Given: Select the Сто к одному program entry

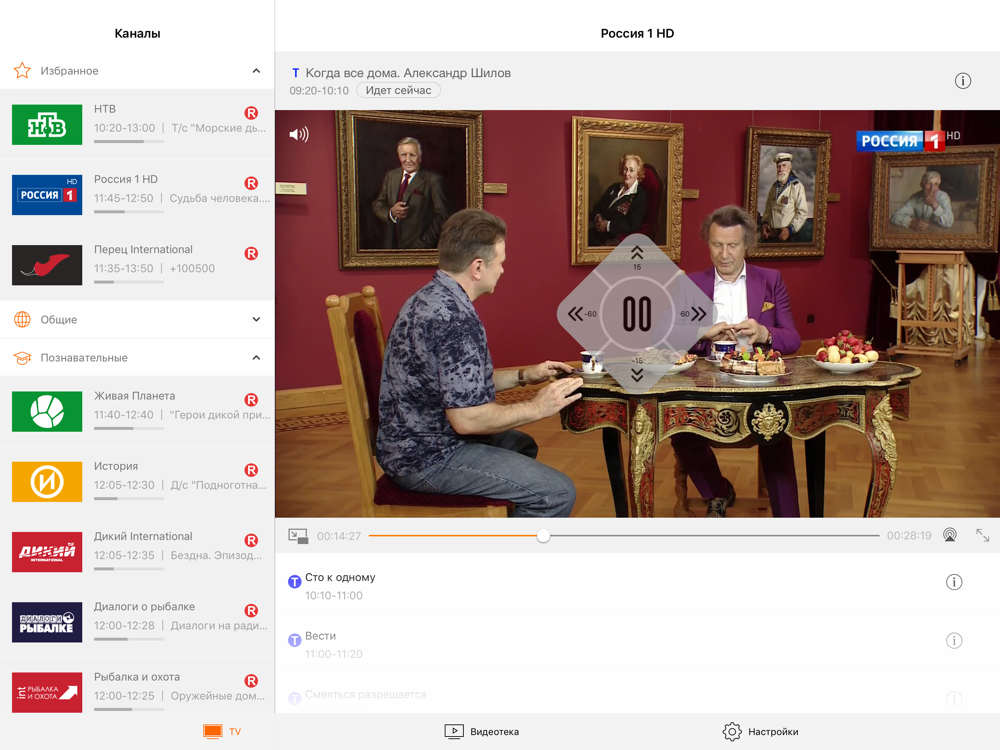Looking at the screenshot, I should (x=637, y=585).
